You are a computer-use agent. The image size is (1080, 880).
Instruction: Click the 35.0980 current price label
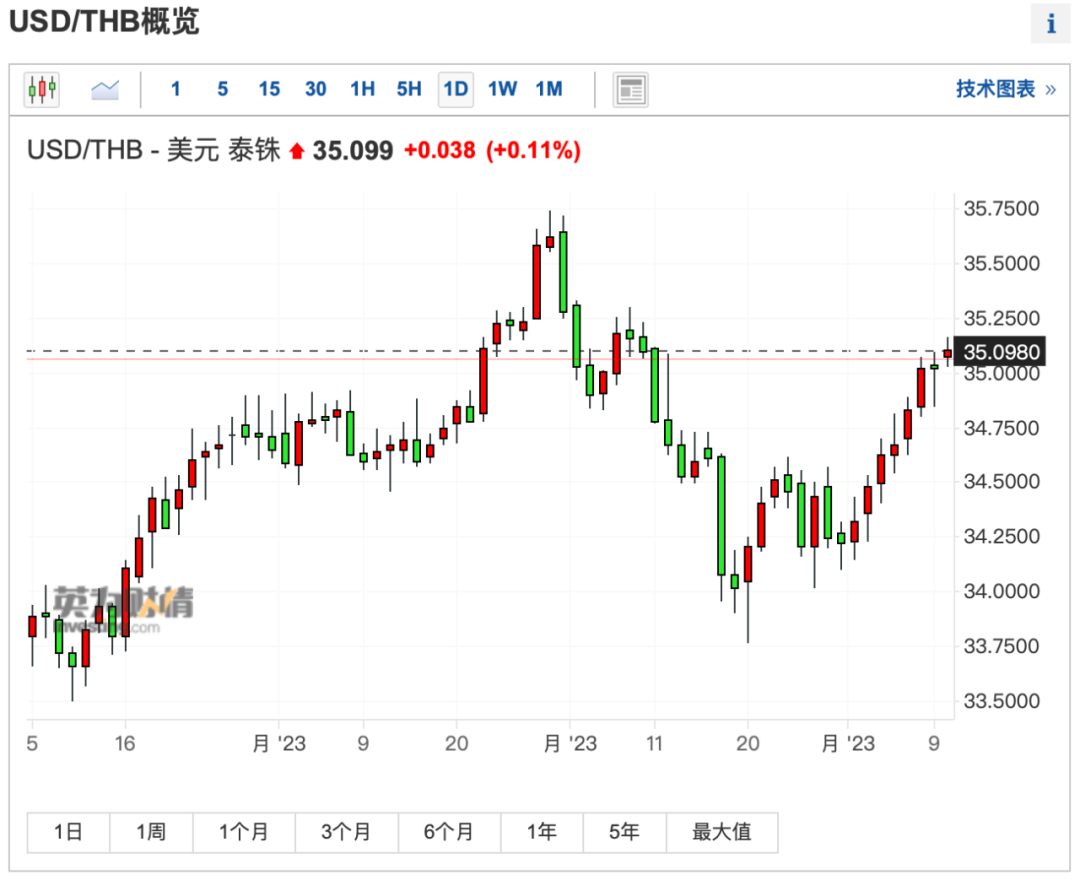pyautogui.click(x=1001, y=351)
